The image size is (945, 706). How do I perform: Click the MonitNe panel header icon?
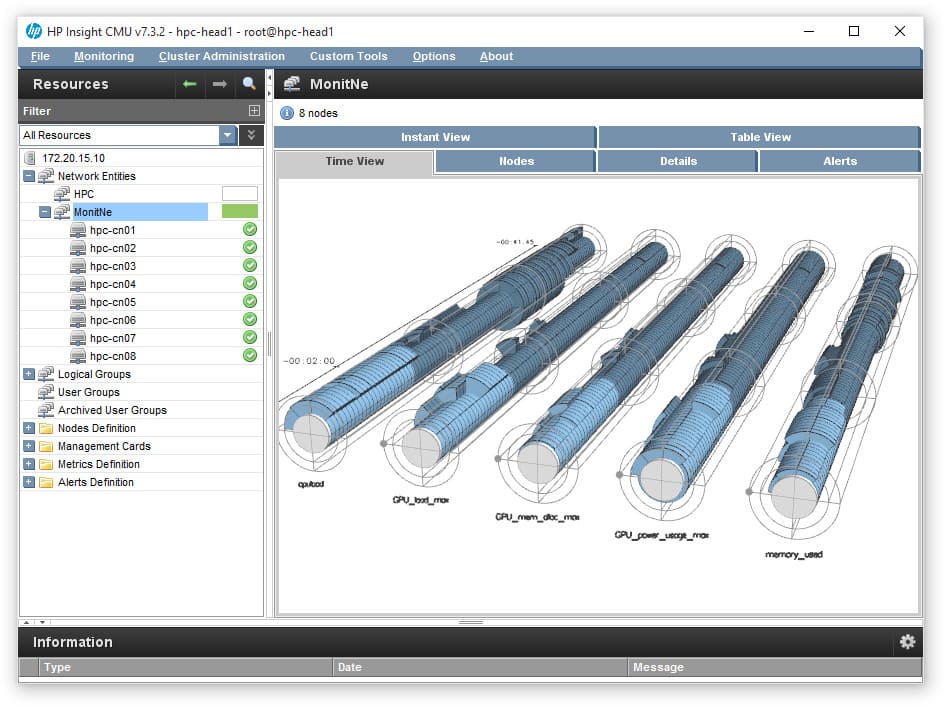[292, 84]
